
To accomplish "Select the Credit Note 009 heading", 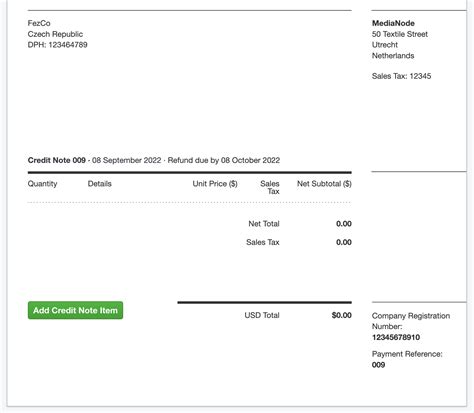I will point(57,160).
